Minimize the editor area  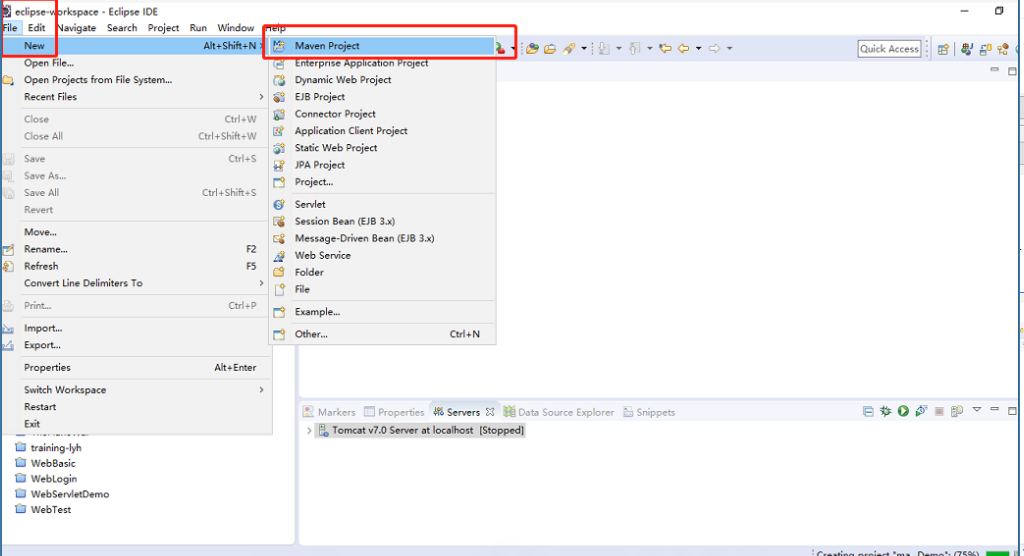coord(994,69)
